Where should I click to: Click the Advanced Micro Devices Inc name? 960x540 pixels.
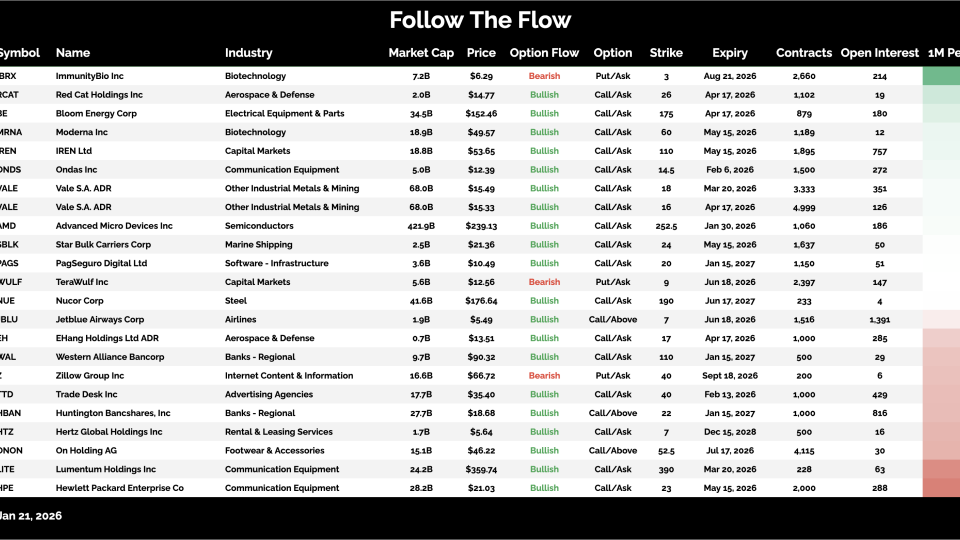coord(114,226)
